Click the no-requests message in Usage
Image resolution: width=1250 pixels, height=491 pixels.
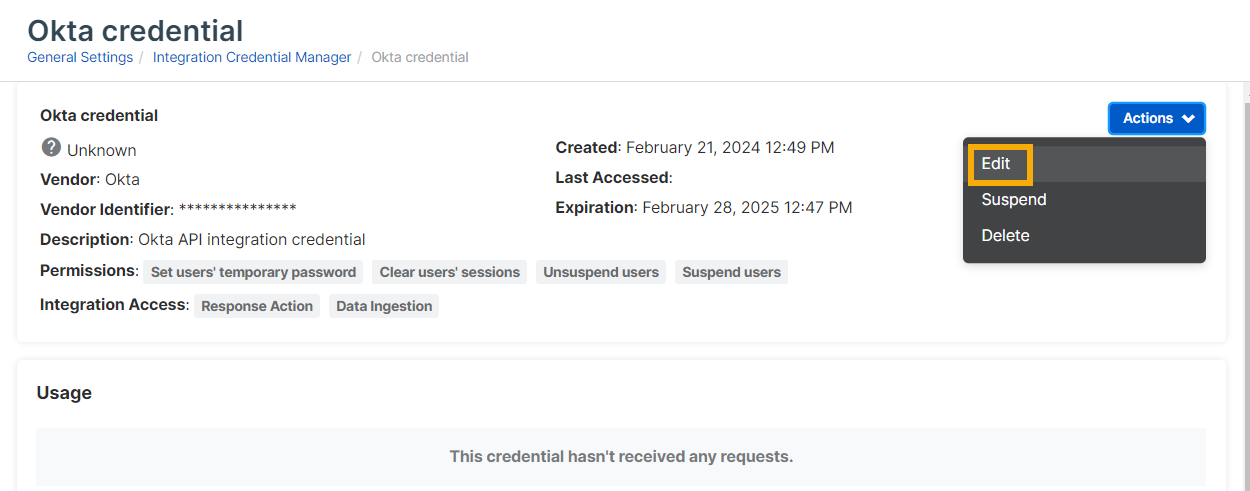(x=621, y=456)
